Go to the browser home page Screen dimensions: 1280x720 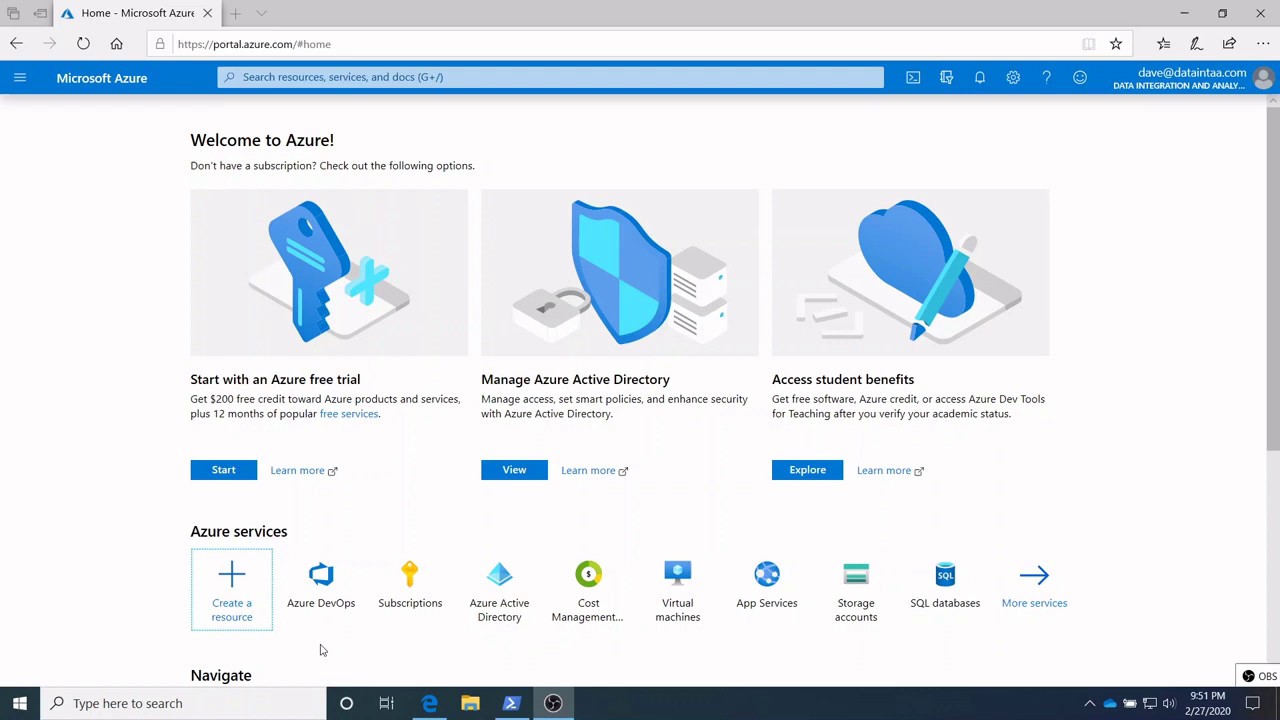click(x=117, y=44)
